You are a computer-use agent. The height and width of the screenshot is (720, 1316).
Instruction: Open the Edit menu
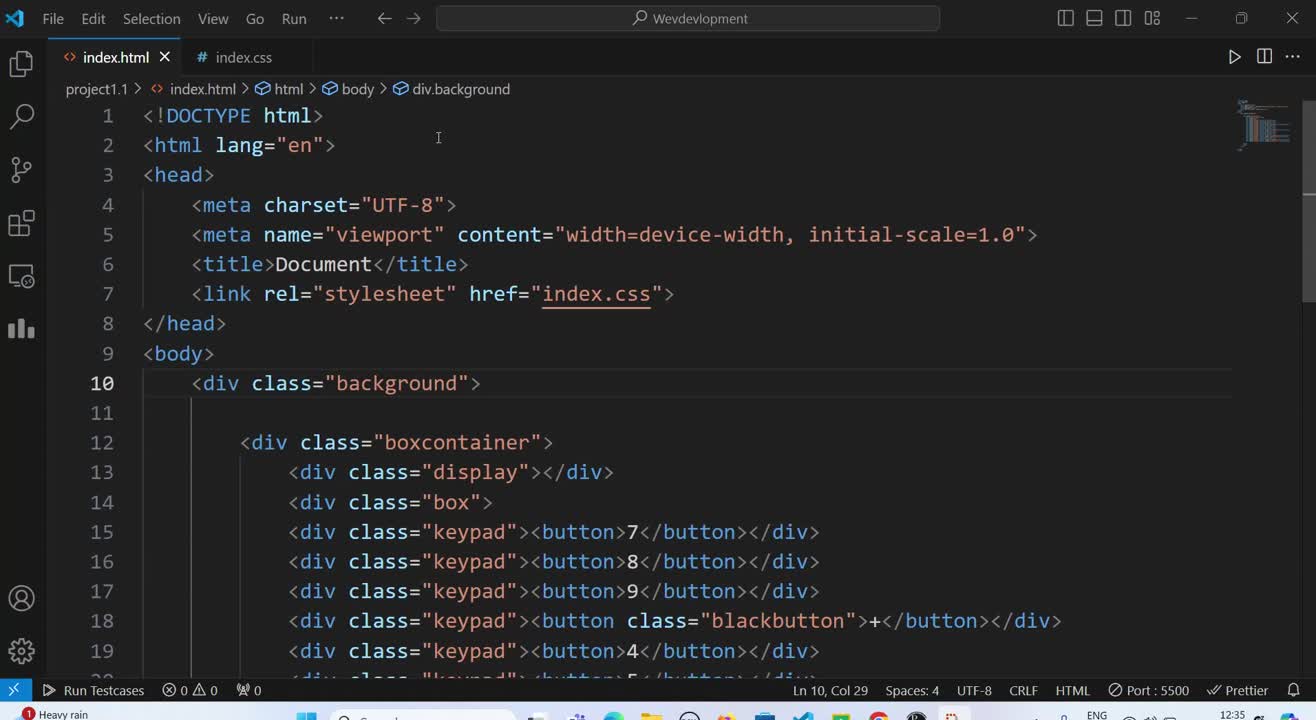93,18
